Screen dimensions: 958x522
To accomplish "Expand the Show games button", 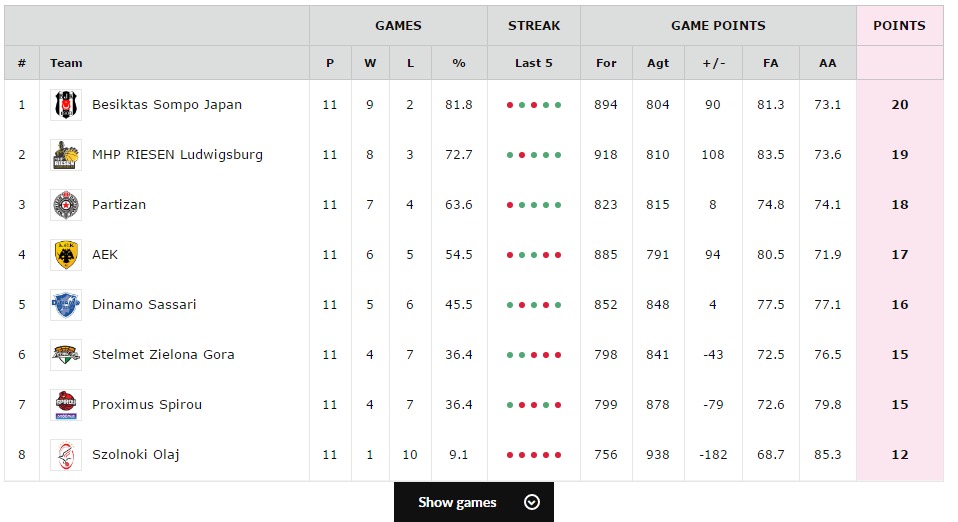I will [457, 502].
